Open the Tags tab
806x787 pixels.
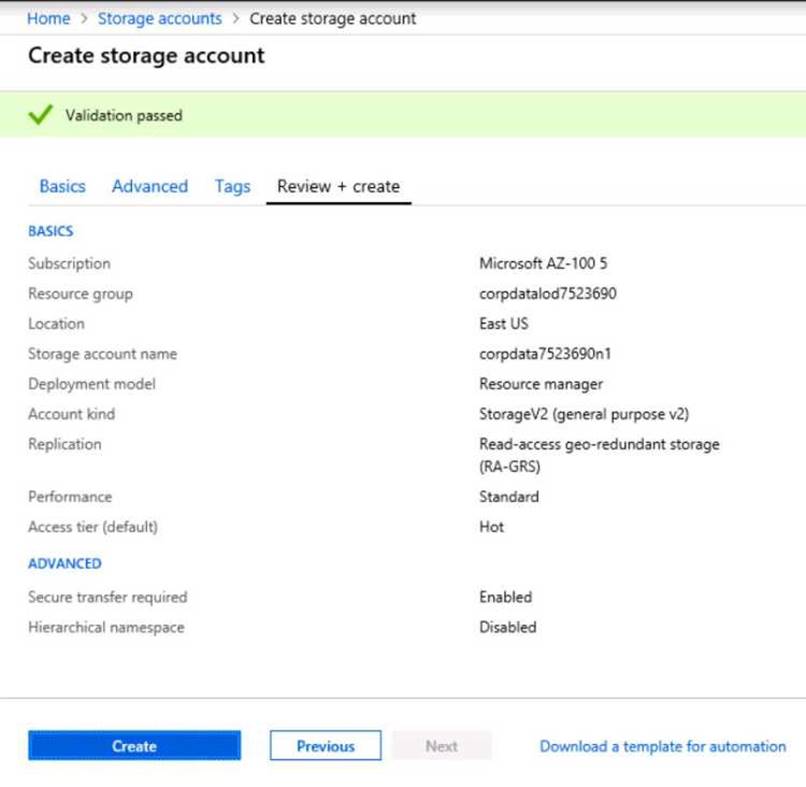click(232, 186)
